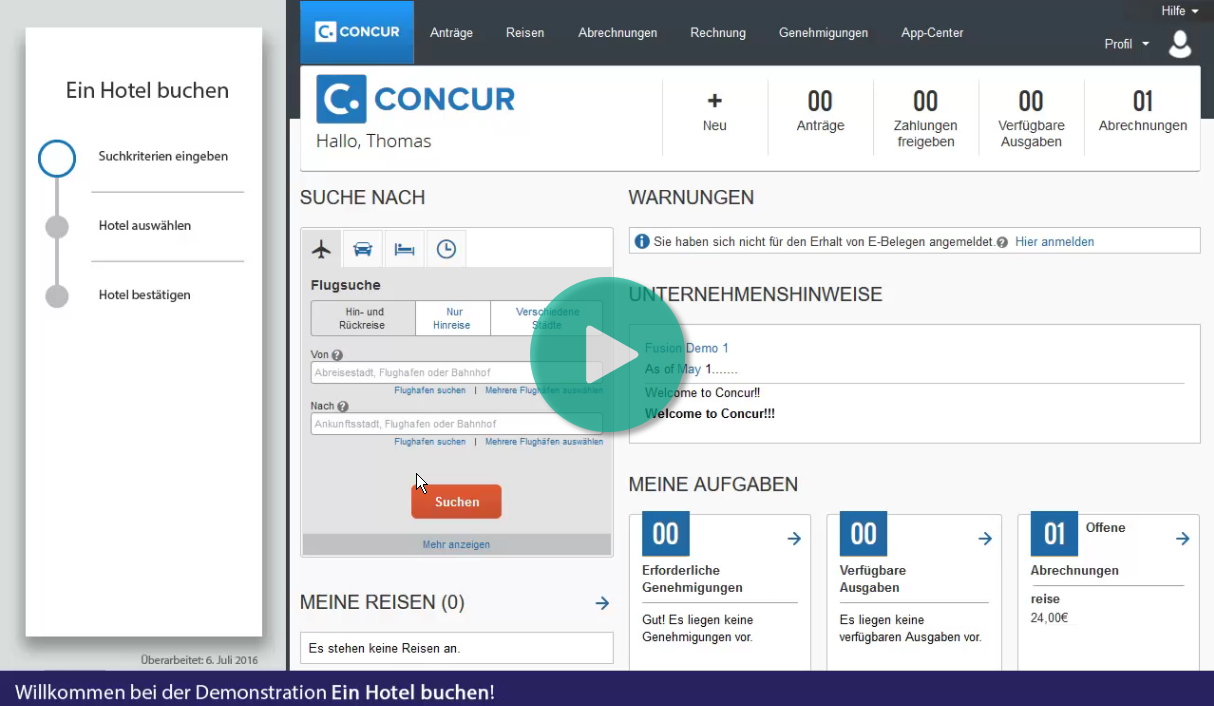Click the reise 24,00€ expense entry

tap(1050, 608)
